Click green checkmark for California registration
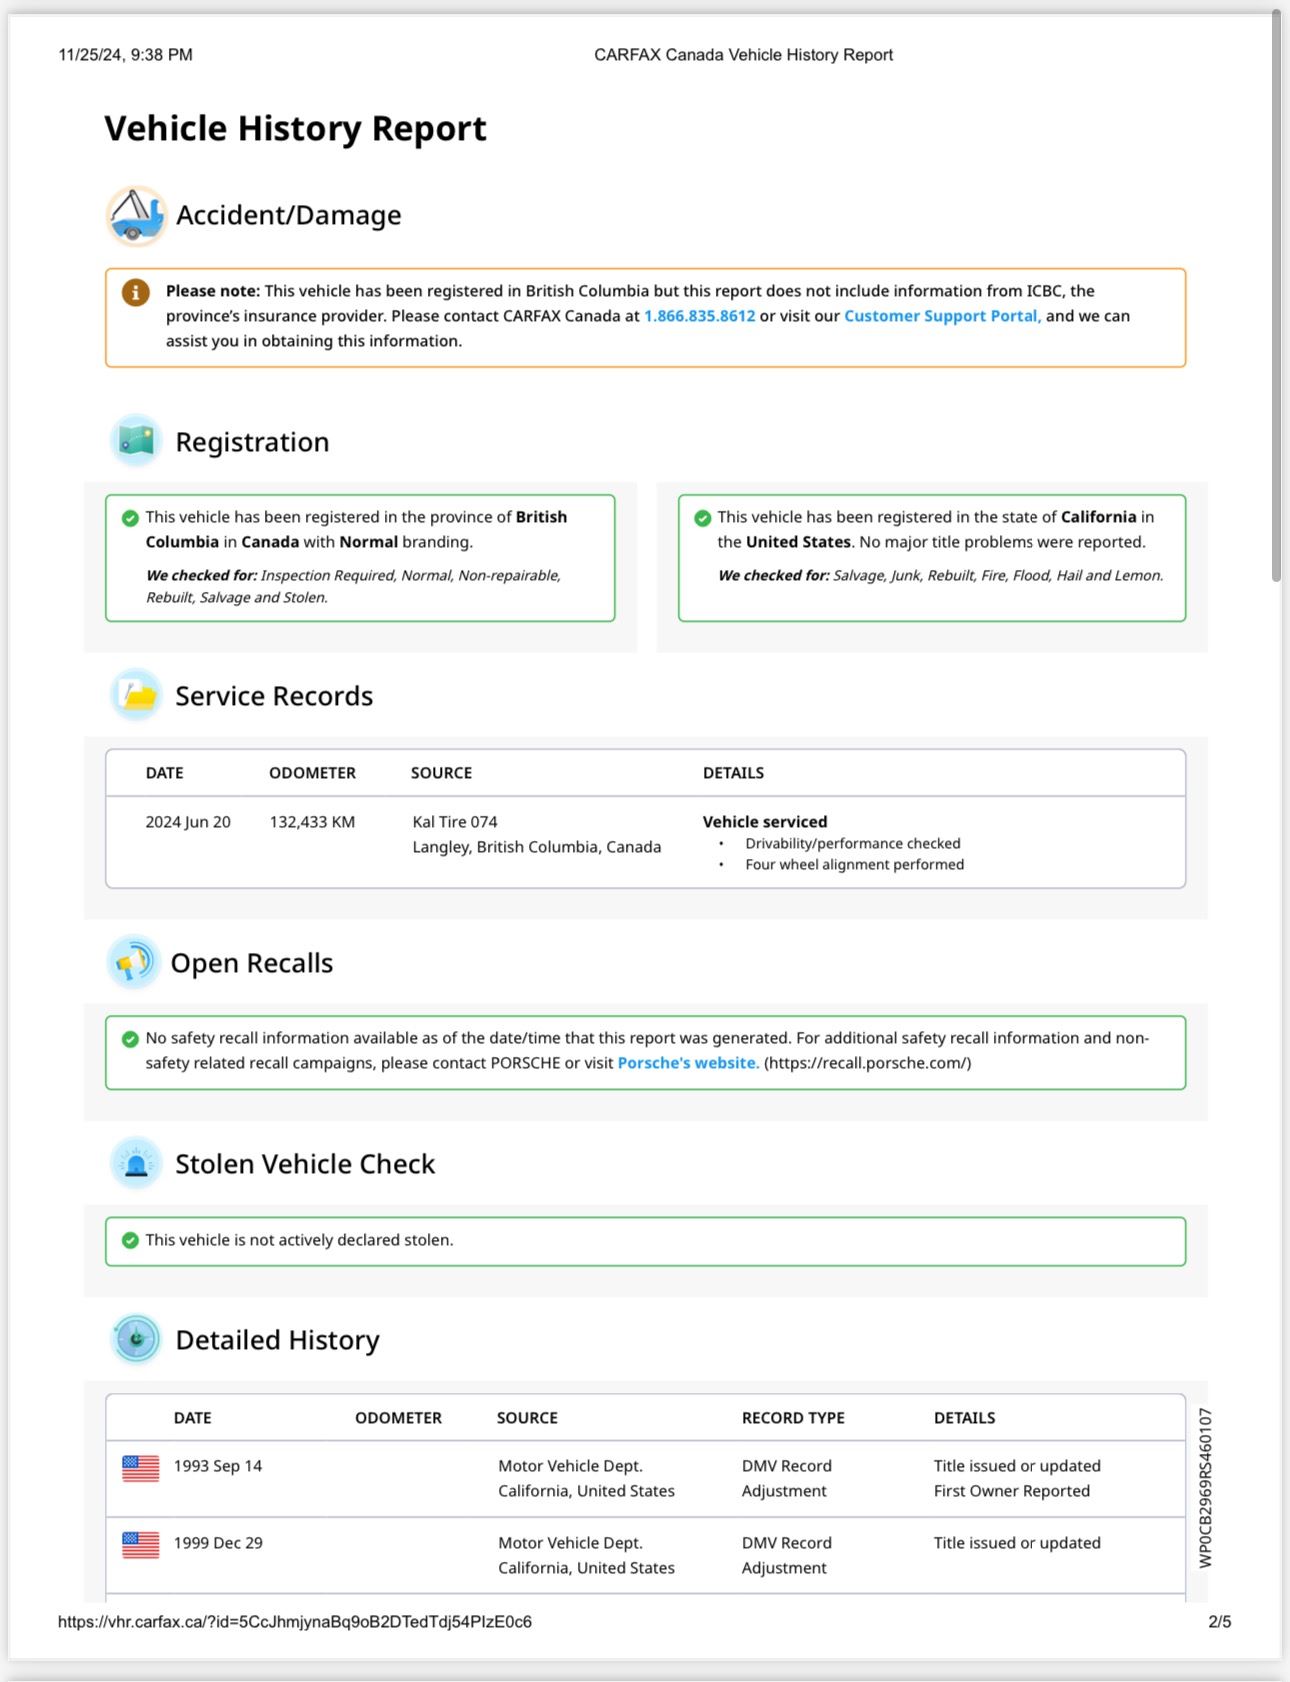The height and width of the screenshot is (1682, 1290). (x=702, y=518)
